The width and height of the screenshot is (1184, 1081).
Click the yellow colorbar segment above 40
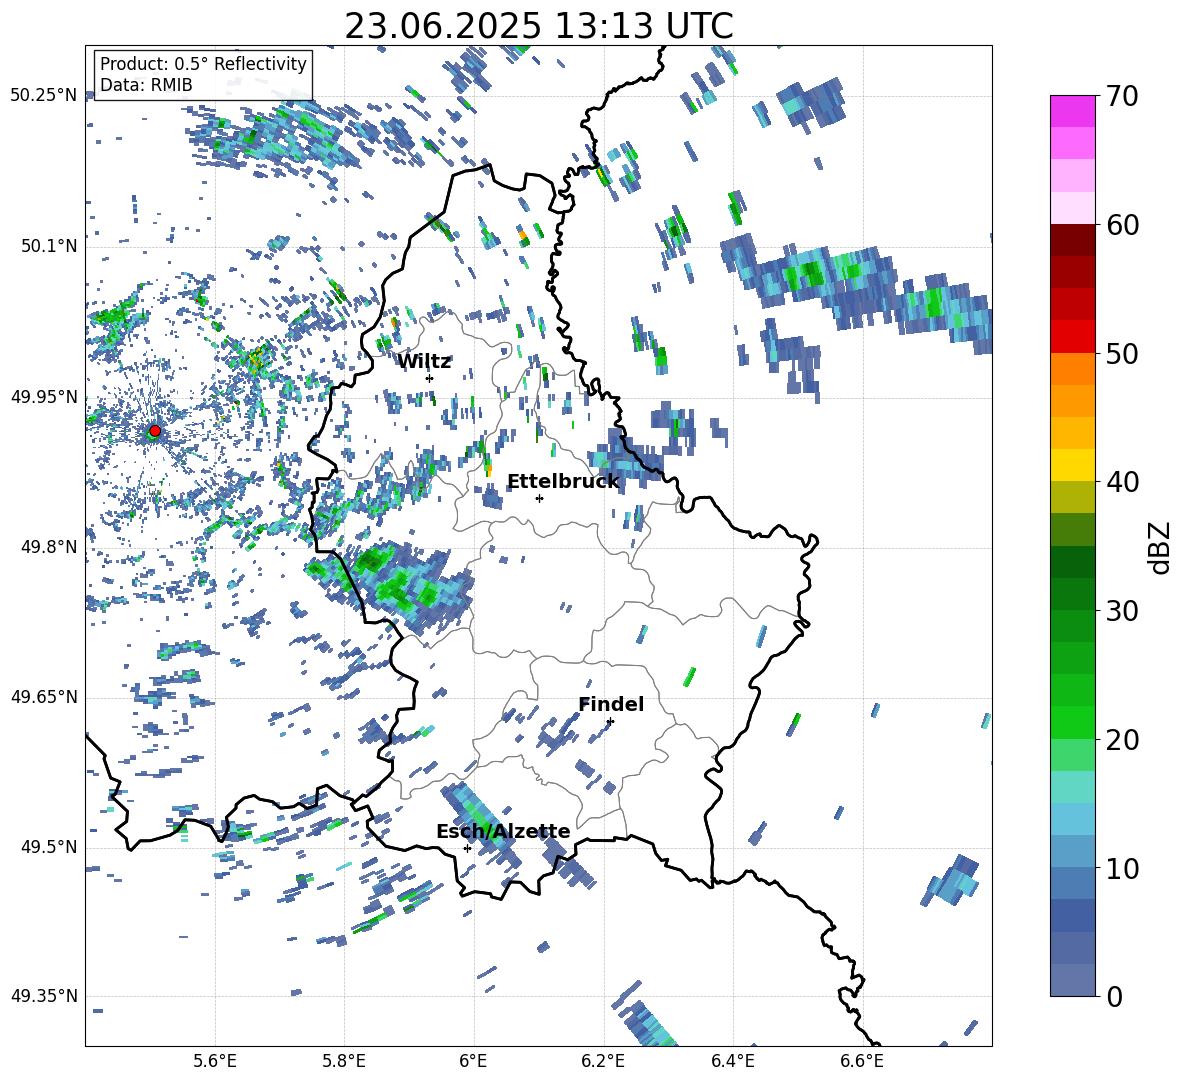point(1072,465)
